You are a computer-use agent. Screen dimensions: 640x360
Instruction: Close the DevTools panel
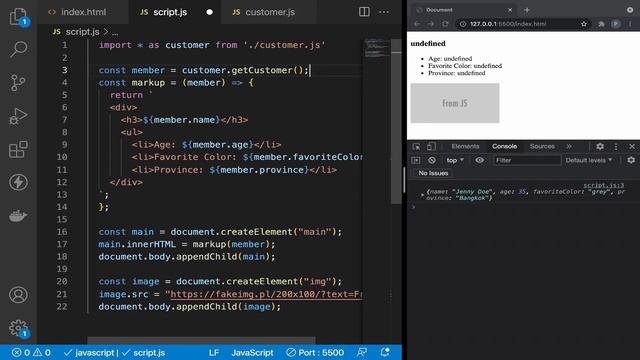tap(632, 147)
